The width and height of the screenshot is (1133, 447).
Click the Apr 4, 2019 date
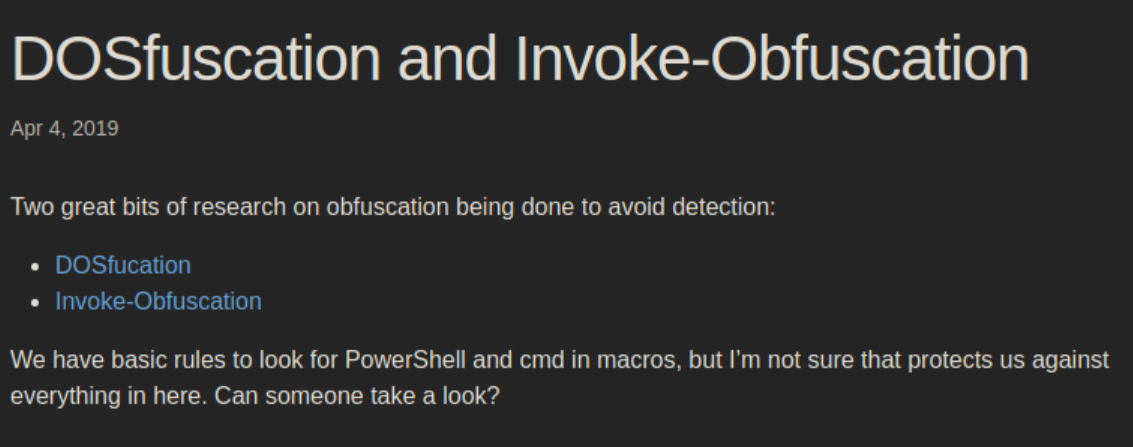pyautogui.click(x=64, y=128)
